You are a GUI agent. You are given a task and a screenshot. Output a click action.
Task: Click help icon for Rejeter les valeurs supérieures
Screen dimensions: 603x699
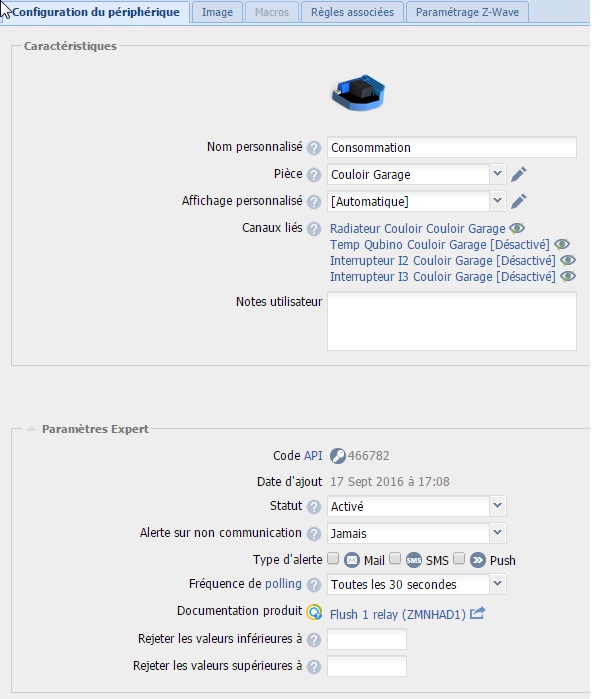(314, 667)
